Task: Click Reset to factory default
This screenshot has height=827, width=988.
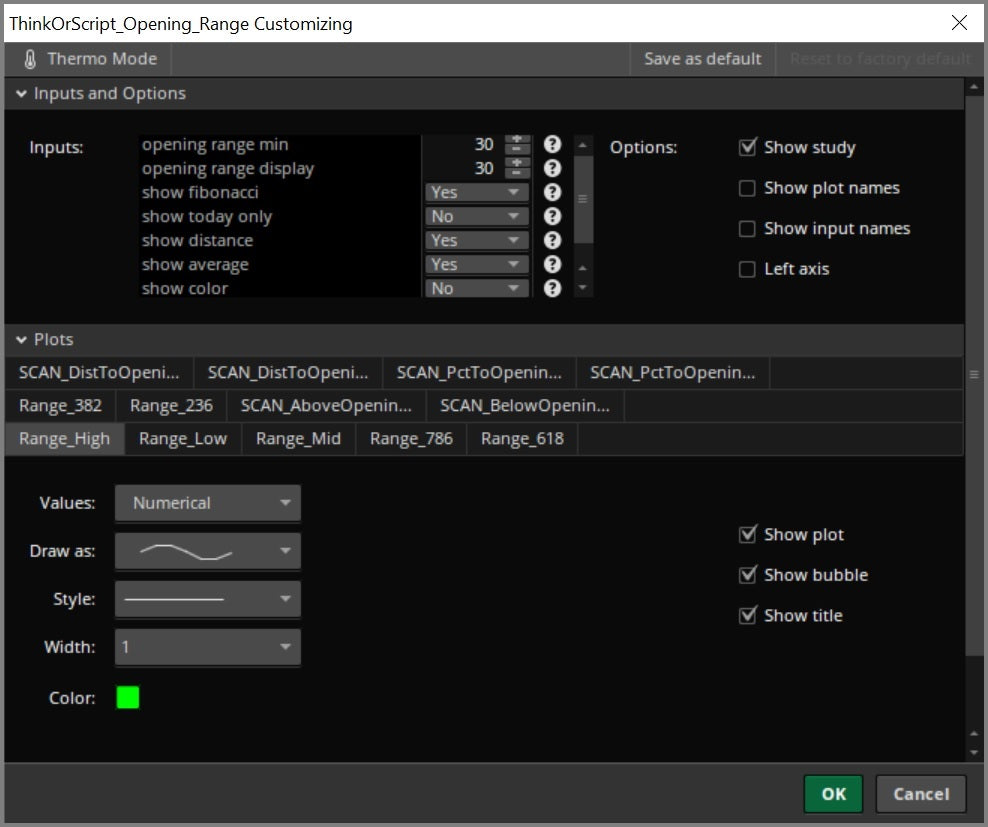Action: coord(880,59)
